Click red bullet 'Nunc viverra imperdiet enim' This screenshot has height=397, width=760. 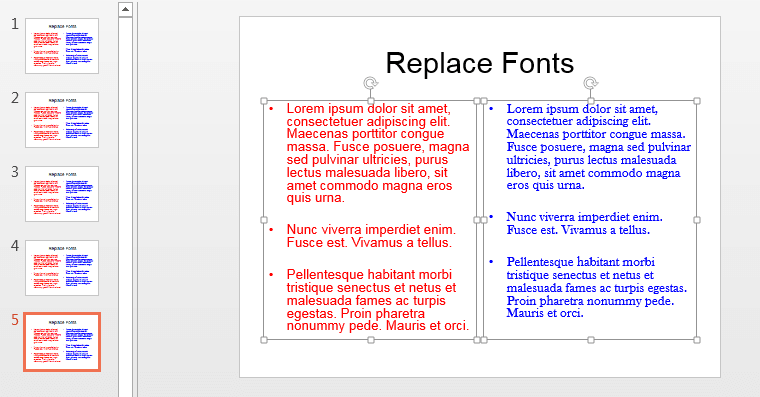tap(371, 236)
